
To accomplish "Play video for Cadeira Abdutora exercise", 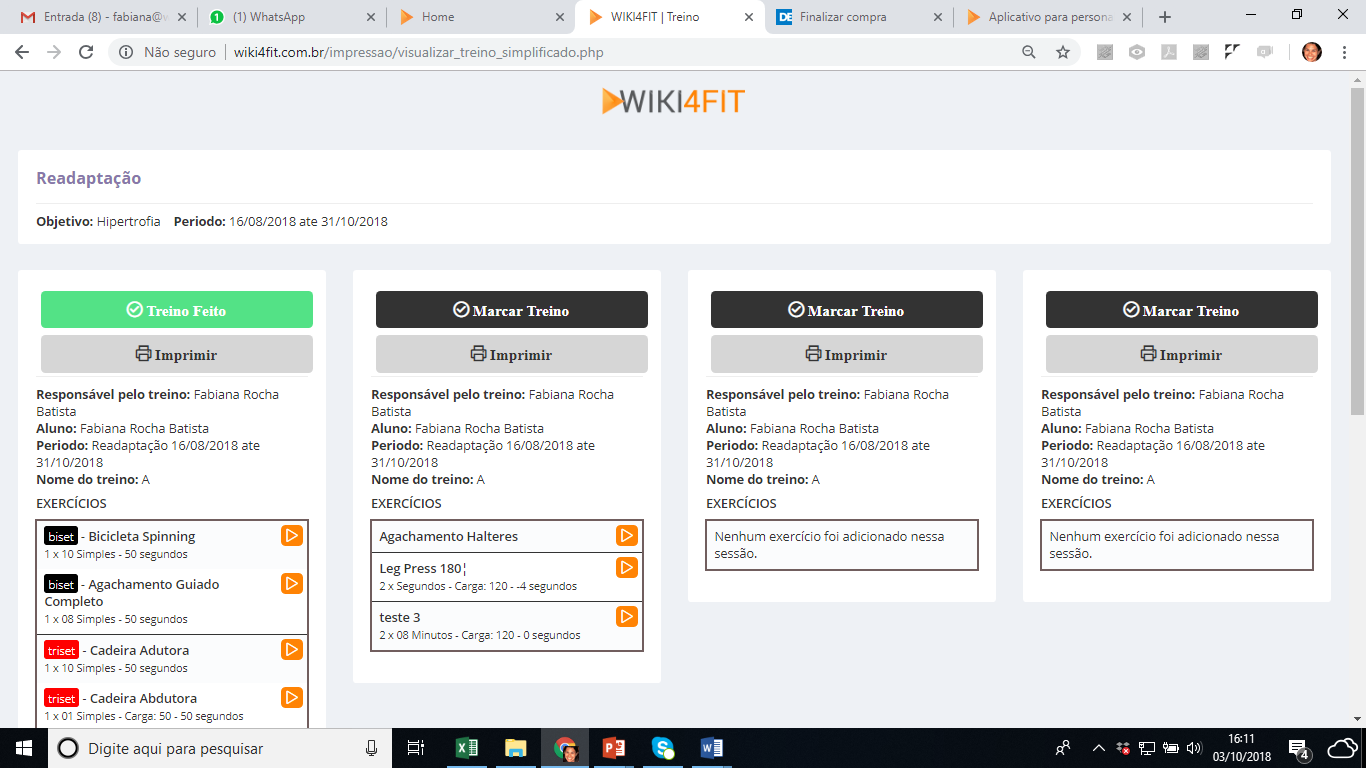I will pyautogui.click(x=292, y=697).
